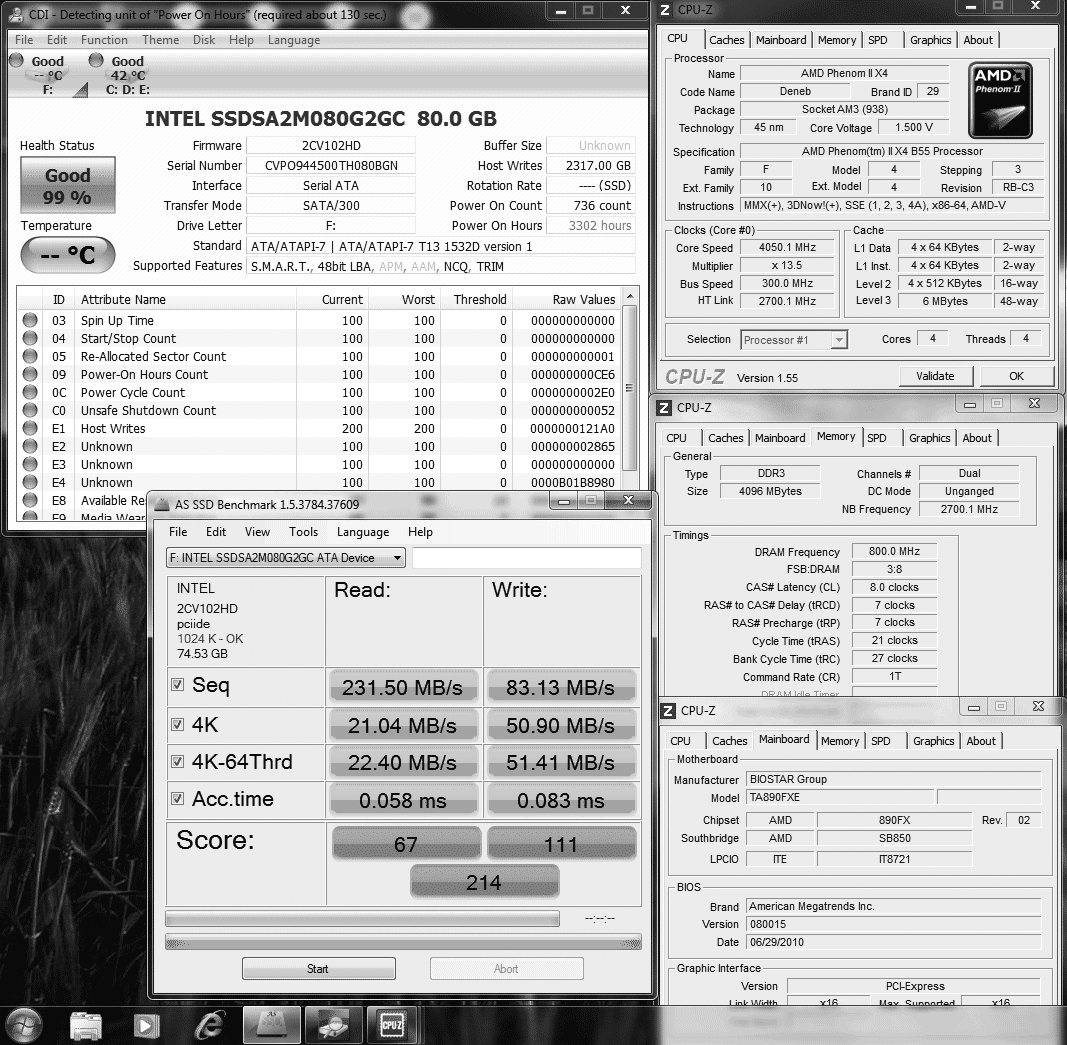Click the C: D: E: drive status orb
Screen dimensions: 1067x1045
96,61
